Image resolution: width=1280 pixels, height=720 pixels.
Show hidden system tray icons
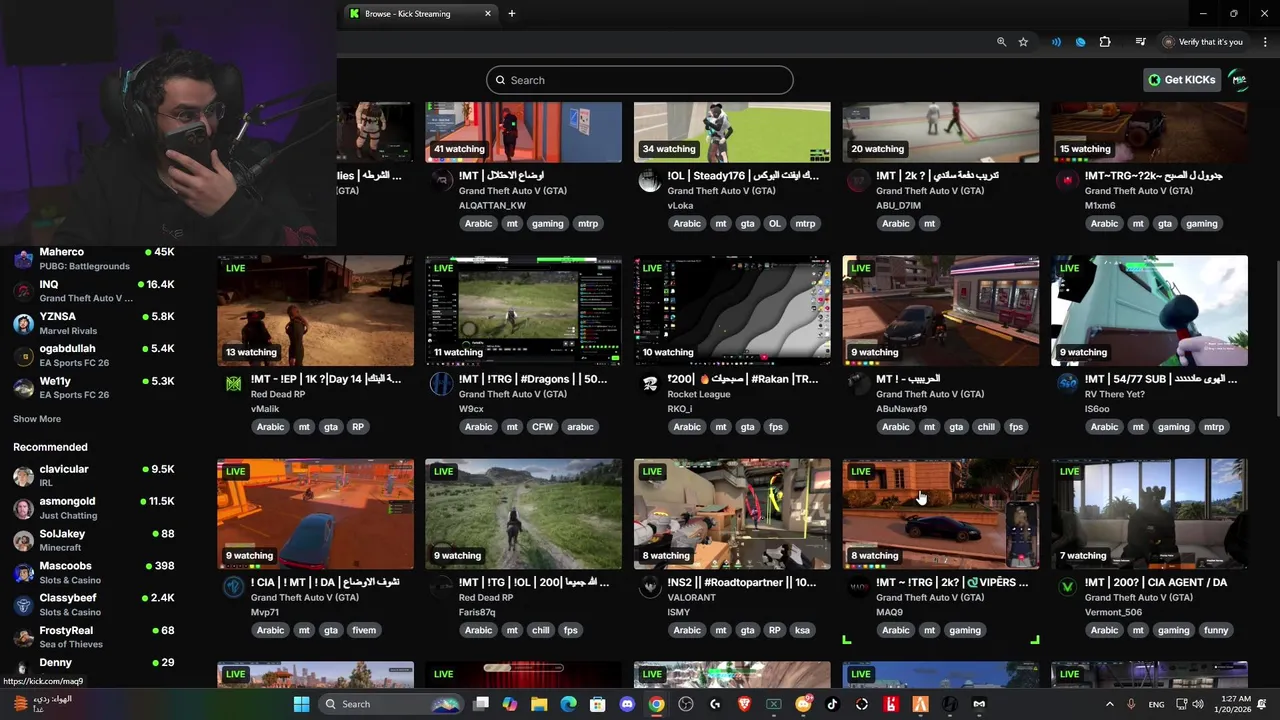point(1110,704)
